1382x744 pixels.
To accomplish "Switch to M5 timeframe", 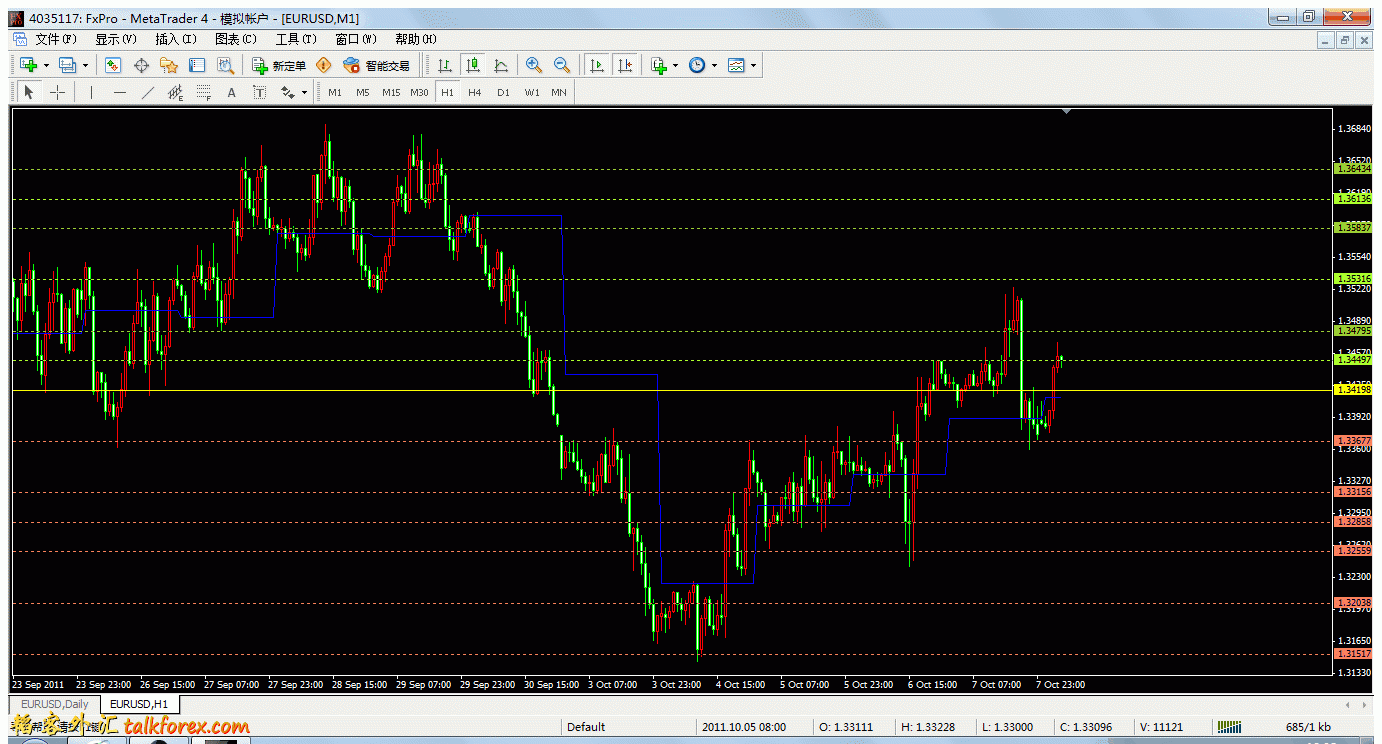I will coord(362,92).
